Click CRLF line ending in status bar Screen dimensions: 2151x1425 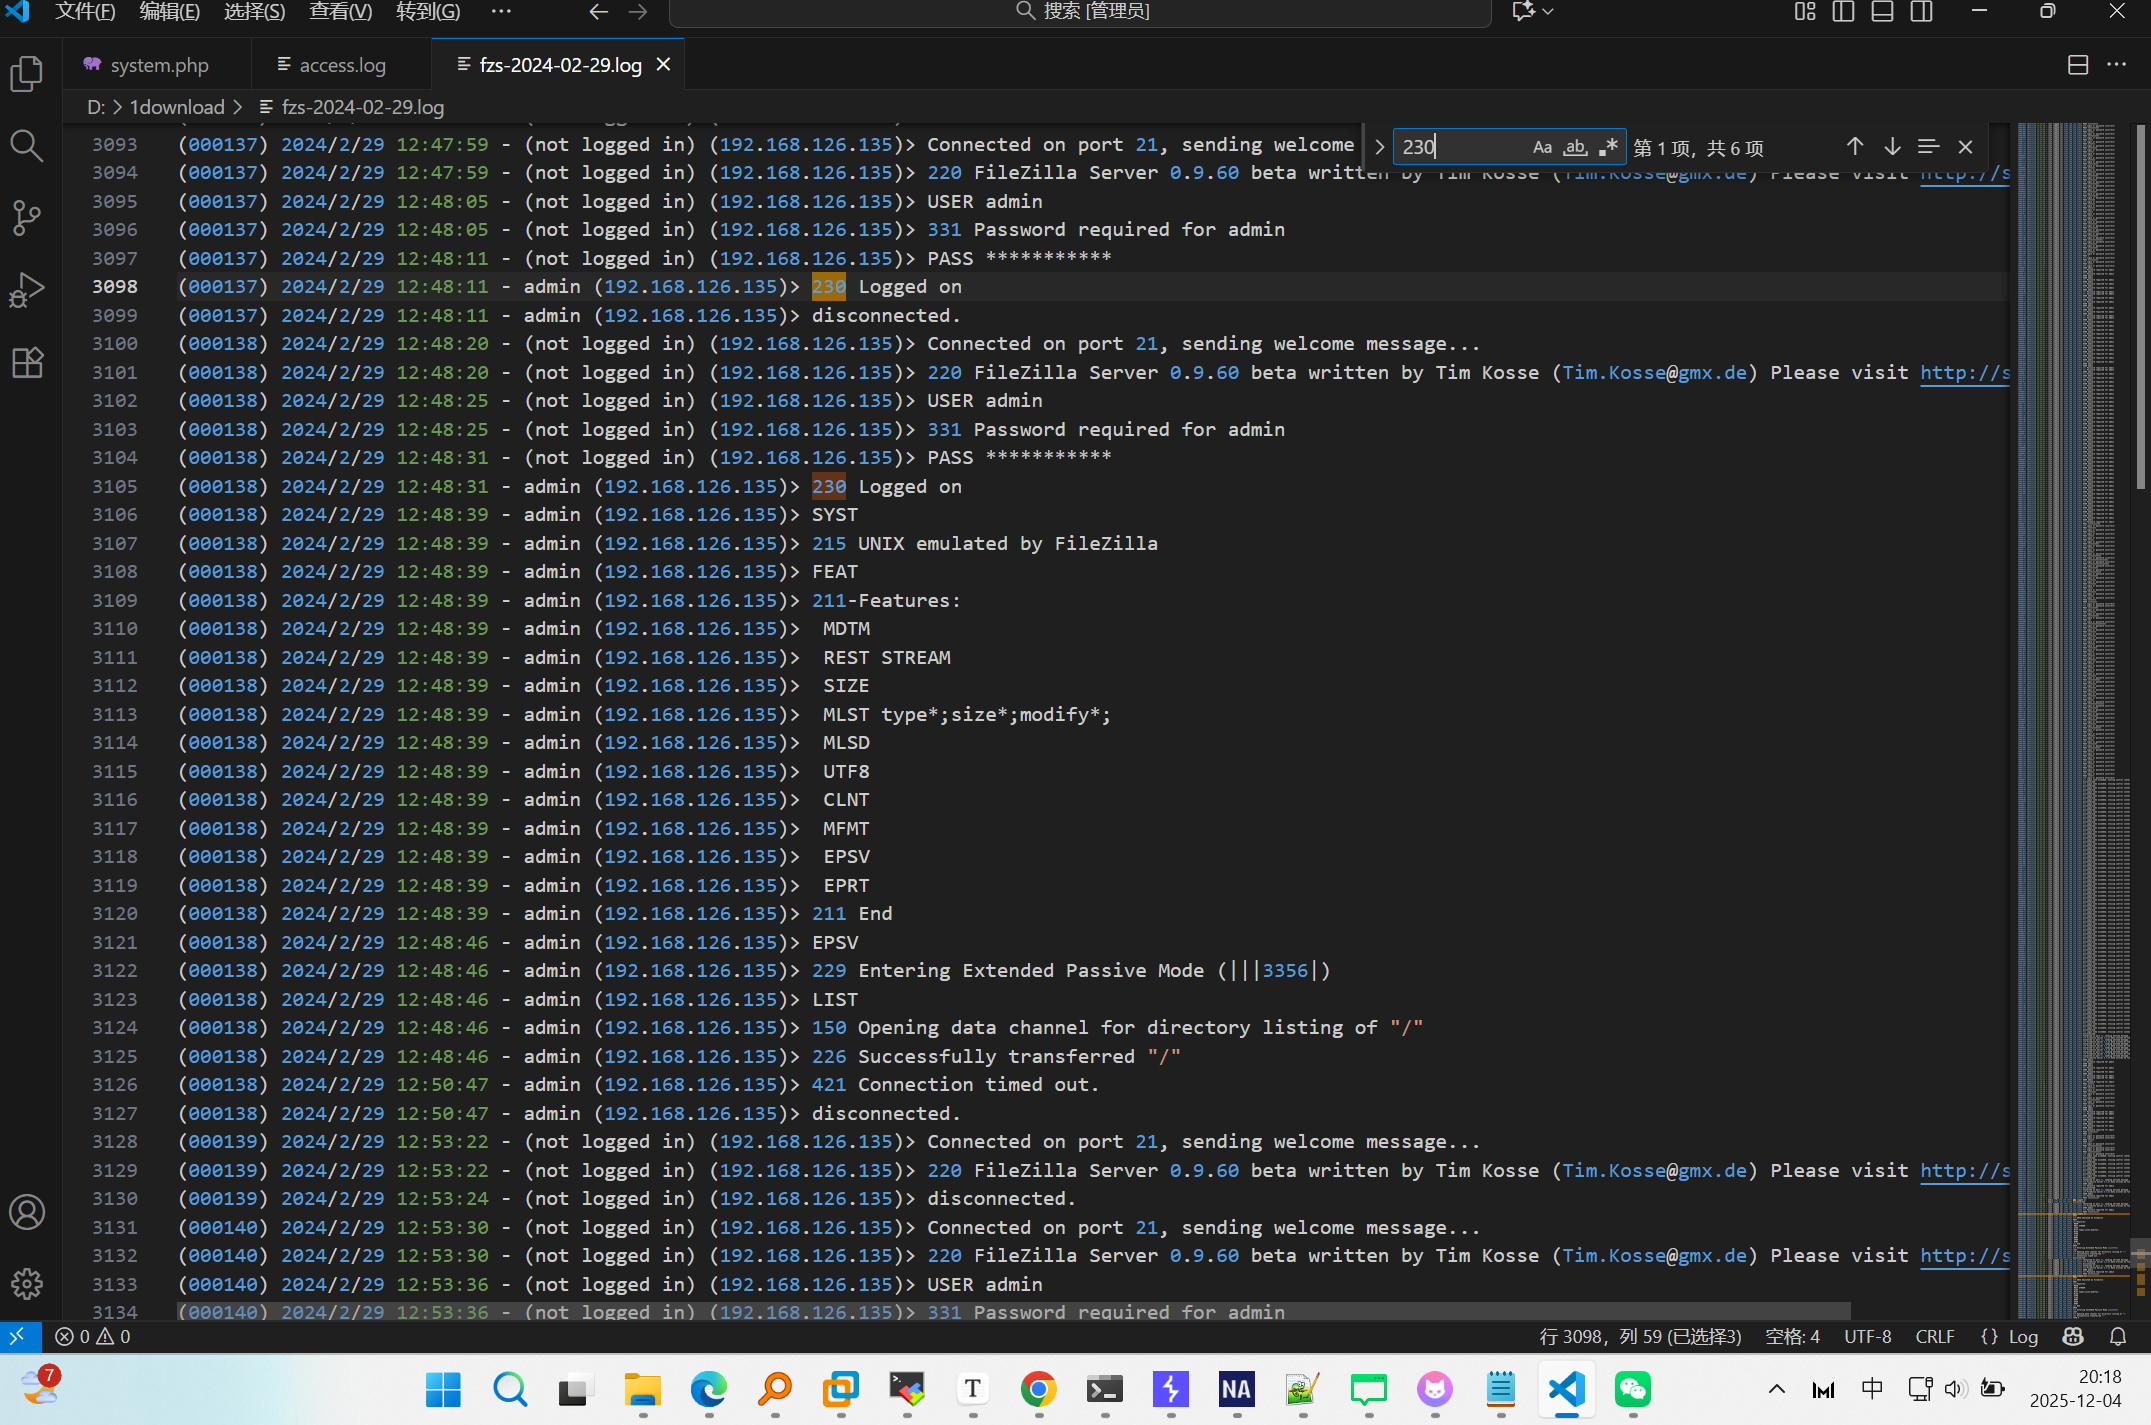[1934, 1336]
